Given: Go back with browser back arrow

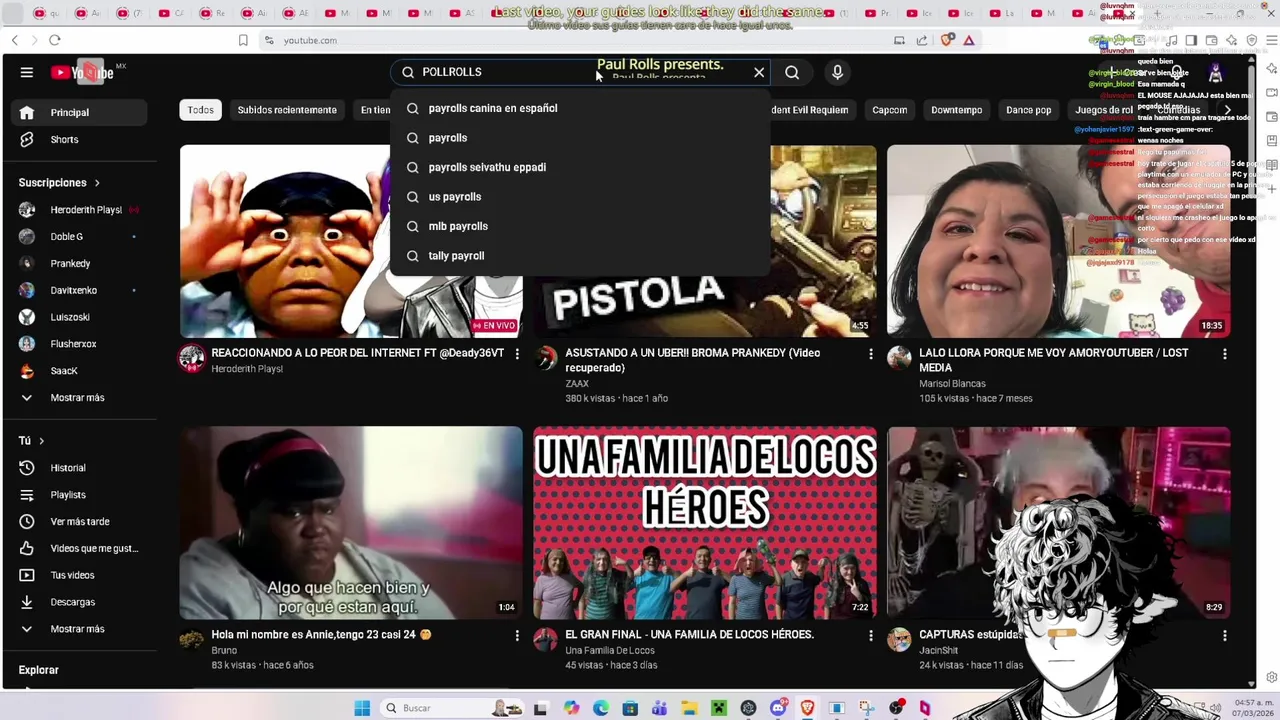Looking at the screenshot, I should (15, 40).
